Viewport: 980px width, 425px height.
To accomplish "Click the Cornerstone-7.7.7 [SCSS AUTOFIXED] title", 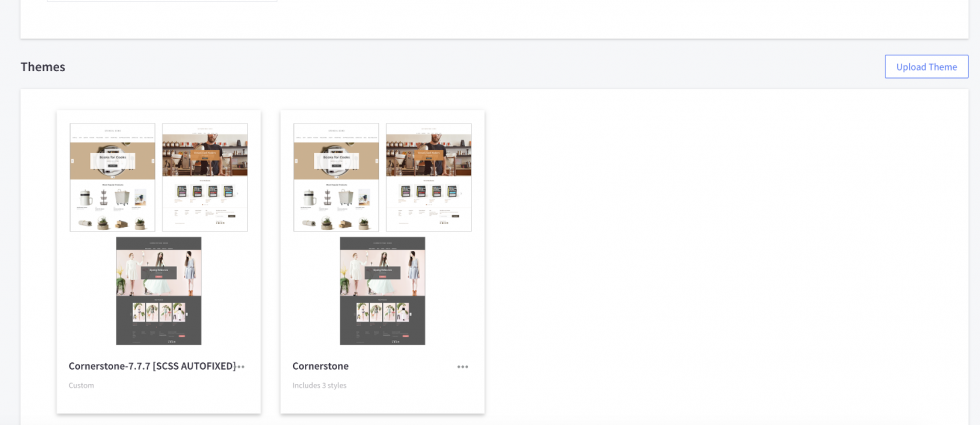I will 151,366.
